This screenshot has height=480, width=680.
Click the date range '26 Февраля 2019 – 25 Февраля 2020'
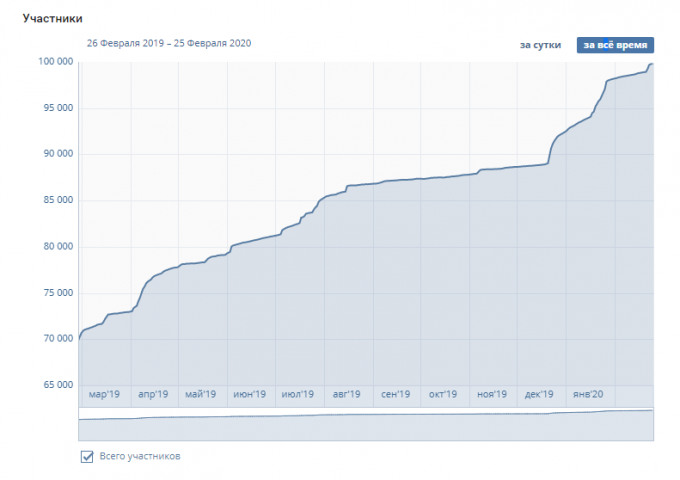click(x=169, y=43)
